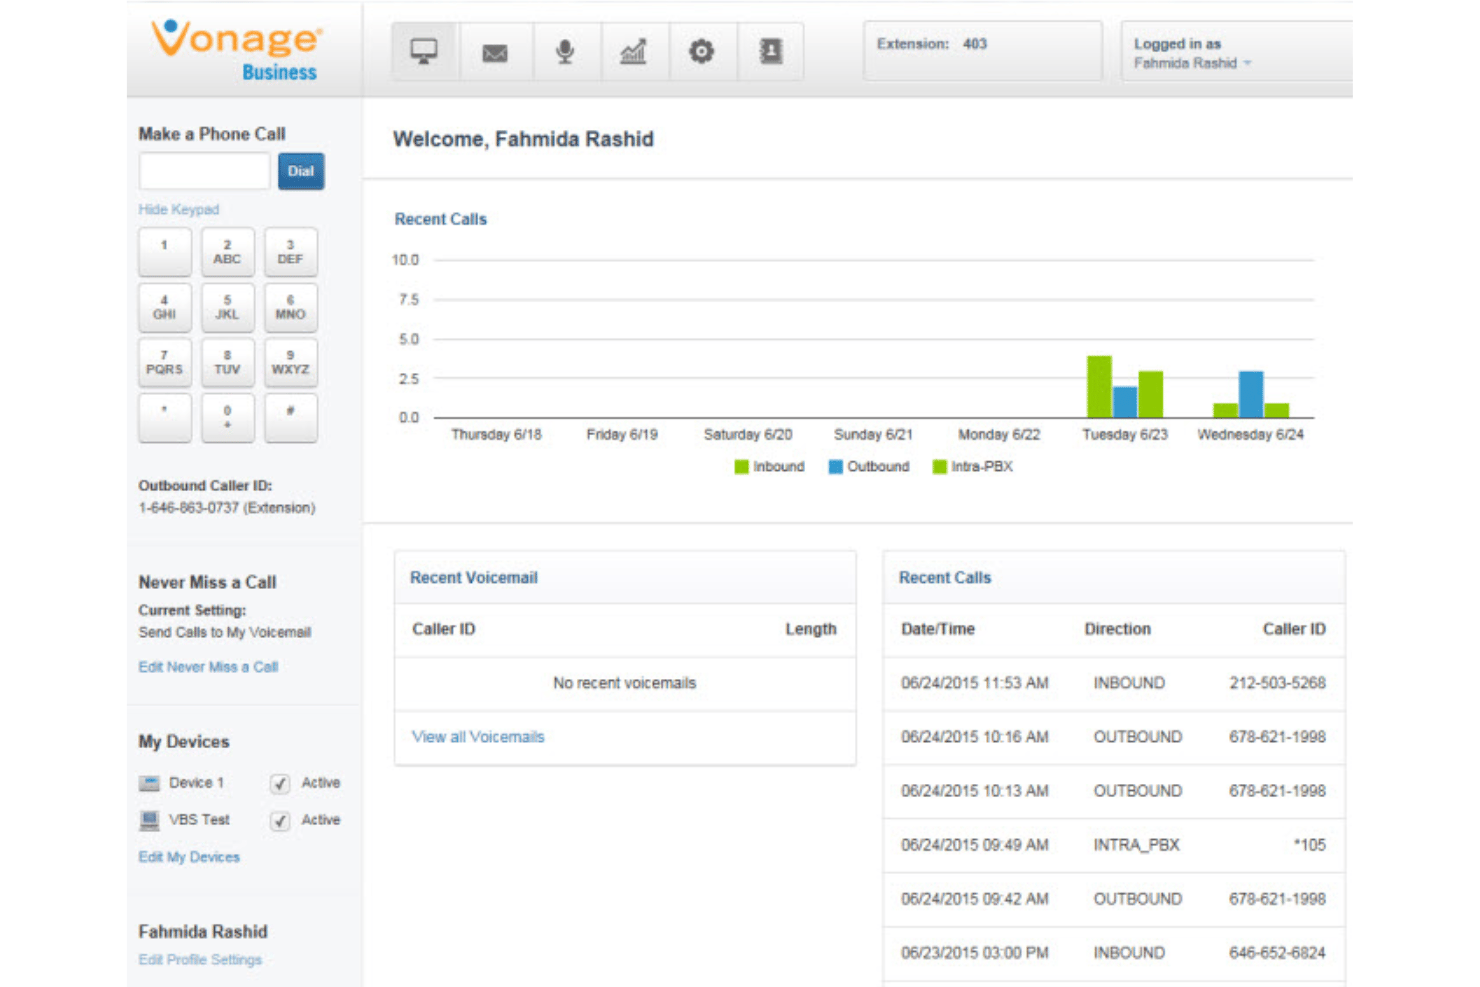The width and height of the screenshot is (1480, 987).
Task: Click the Inbound legend swatch
Action: tap(741, 467)
